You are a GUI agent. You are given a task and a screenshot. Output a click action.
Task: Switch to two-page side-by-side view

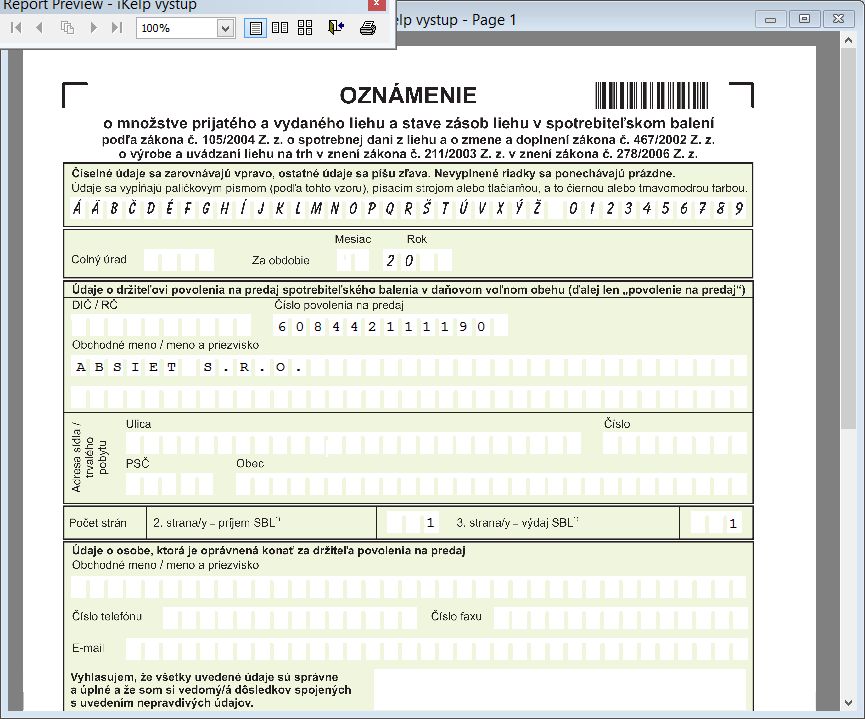click(281, 28)
